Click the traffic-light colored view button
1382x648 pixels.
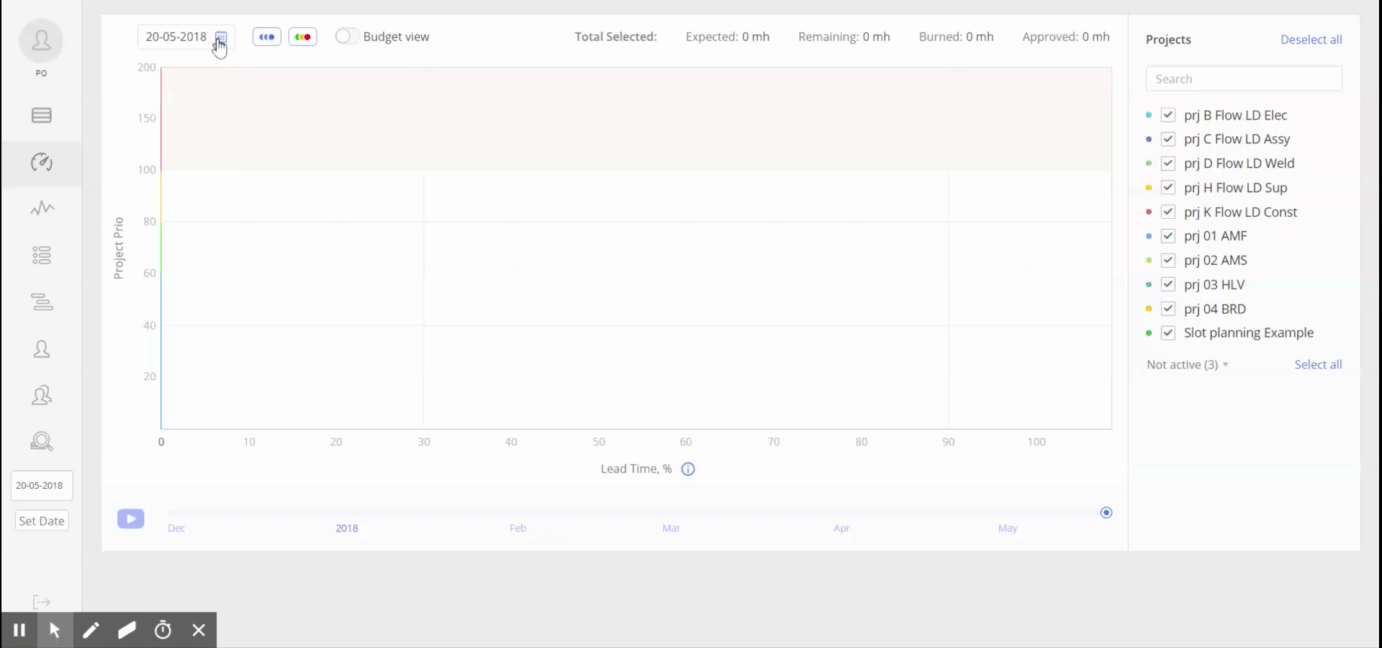(302, 36)
